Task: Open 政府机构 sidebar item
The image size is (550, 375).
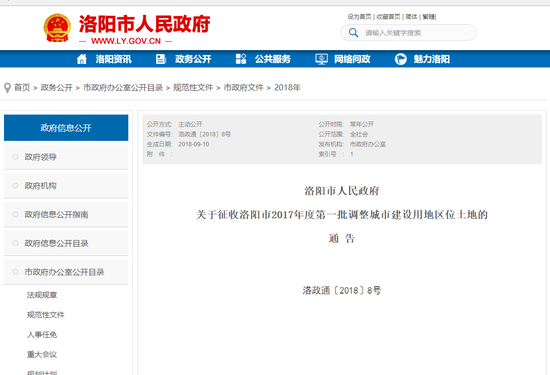Action: pos(66,186)
